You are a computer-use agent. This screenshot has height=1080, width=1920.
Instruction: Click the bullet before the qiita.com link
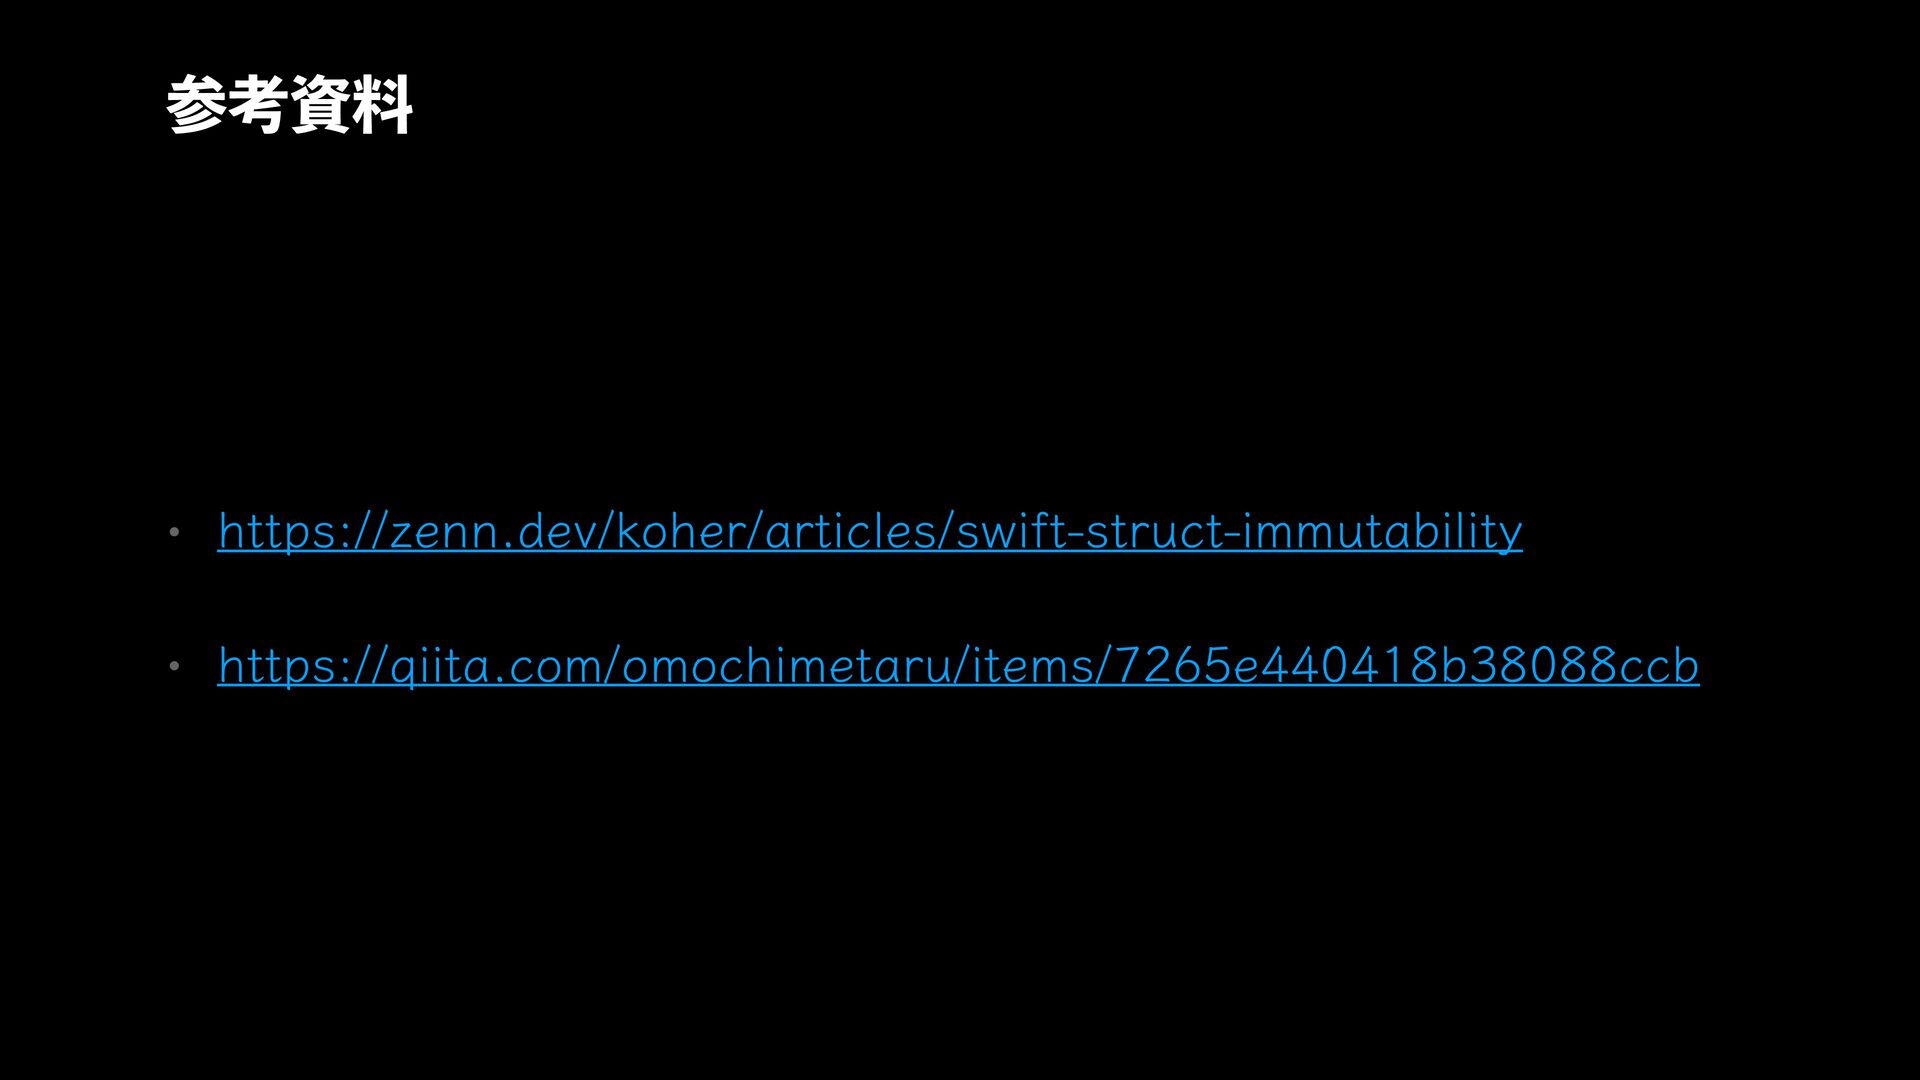[174, 666]
